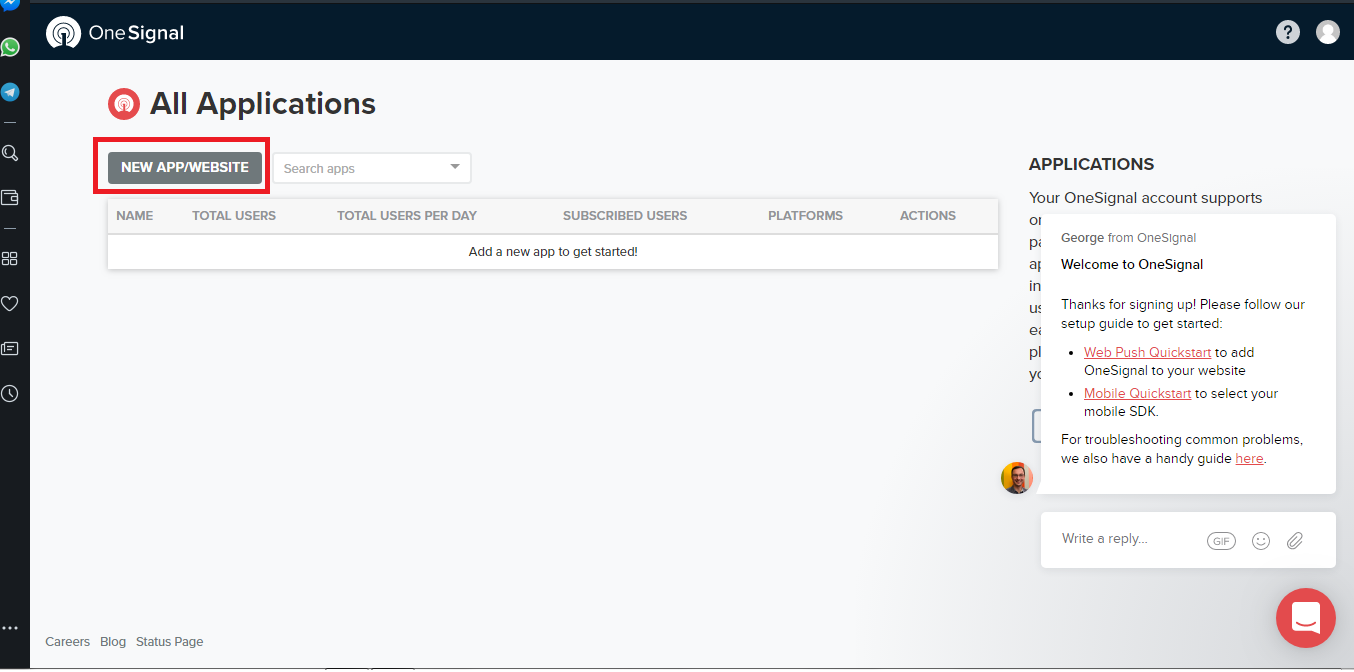
Task: Click the OneSignal logo in header
Action: (115, 33)
